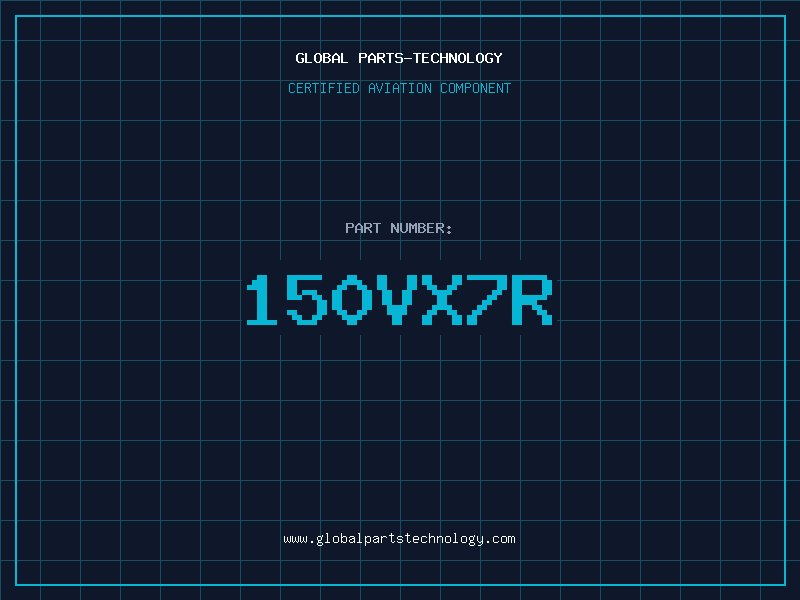800x600 pixels.
Task: Click the digit 5 of the part number
Action: [307, 300]
